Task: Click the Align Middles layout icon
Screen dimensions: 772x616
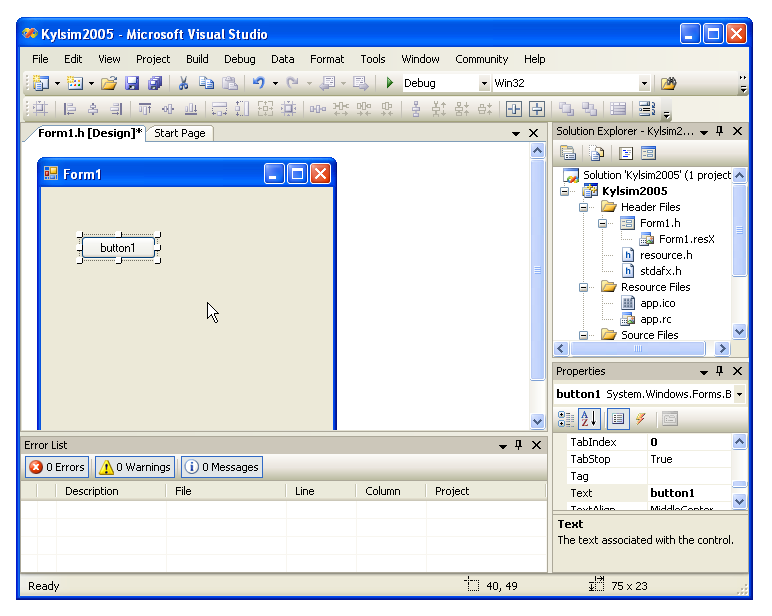Action: coord(168,109)
